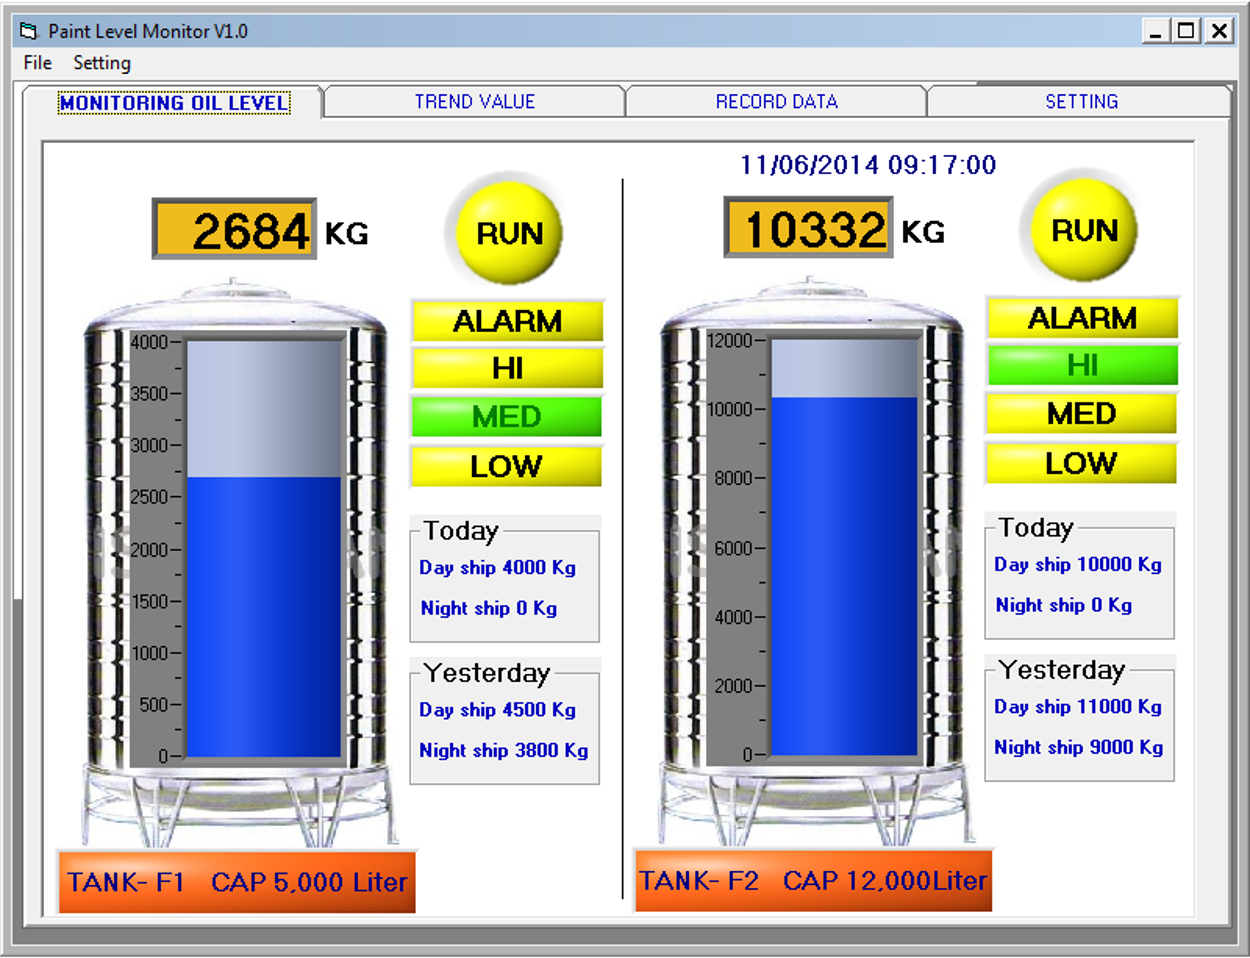The width and height of the screenshot is (1250, 958).
Task: Click the app icon in title bar
Action: (x=28, y=31)
